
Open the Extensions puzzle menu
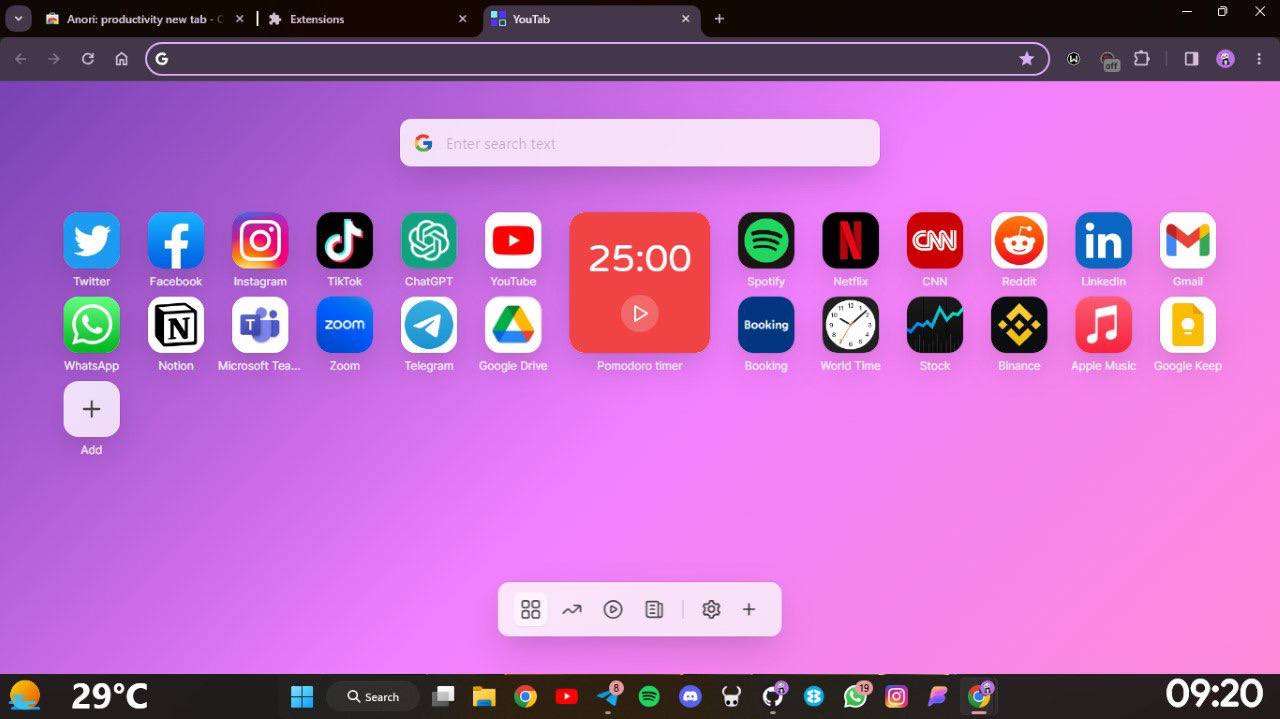click(1142, 59)
